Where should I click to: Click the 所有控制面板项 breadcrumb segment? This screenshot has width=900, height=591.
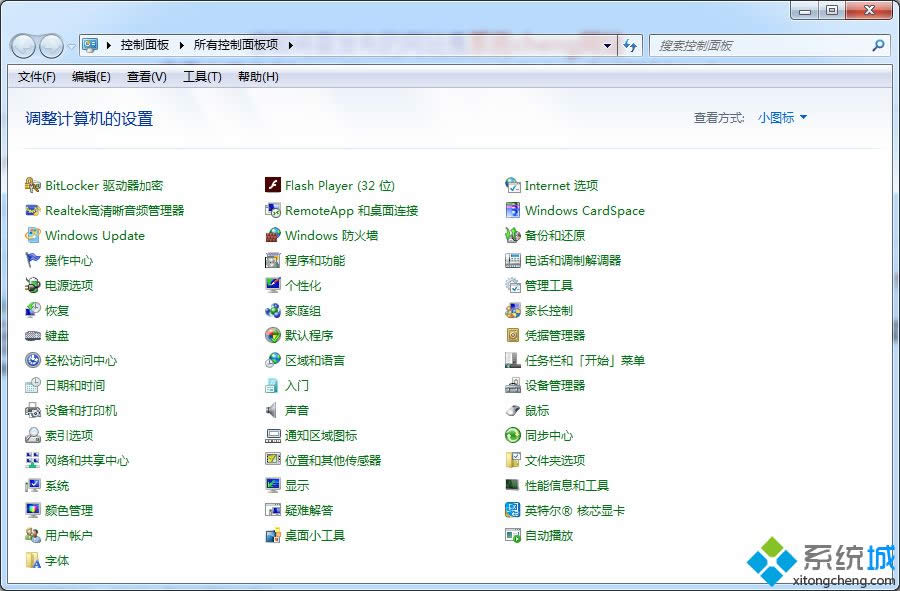pyautogui.click(x=236, y=45)
